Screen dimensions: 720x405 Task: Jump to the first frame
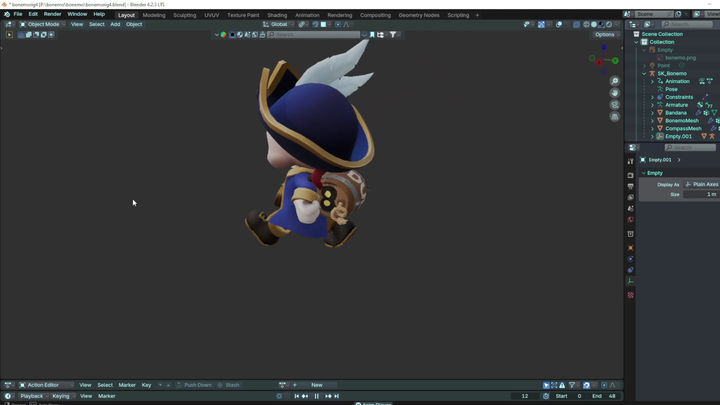click(x=297, y=396)
